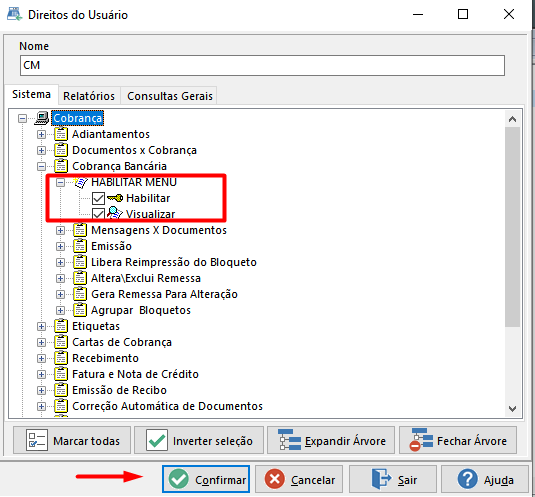Click the Inverter seleção button
Screen dimensions: 535x497
[x=199, y=440]
